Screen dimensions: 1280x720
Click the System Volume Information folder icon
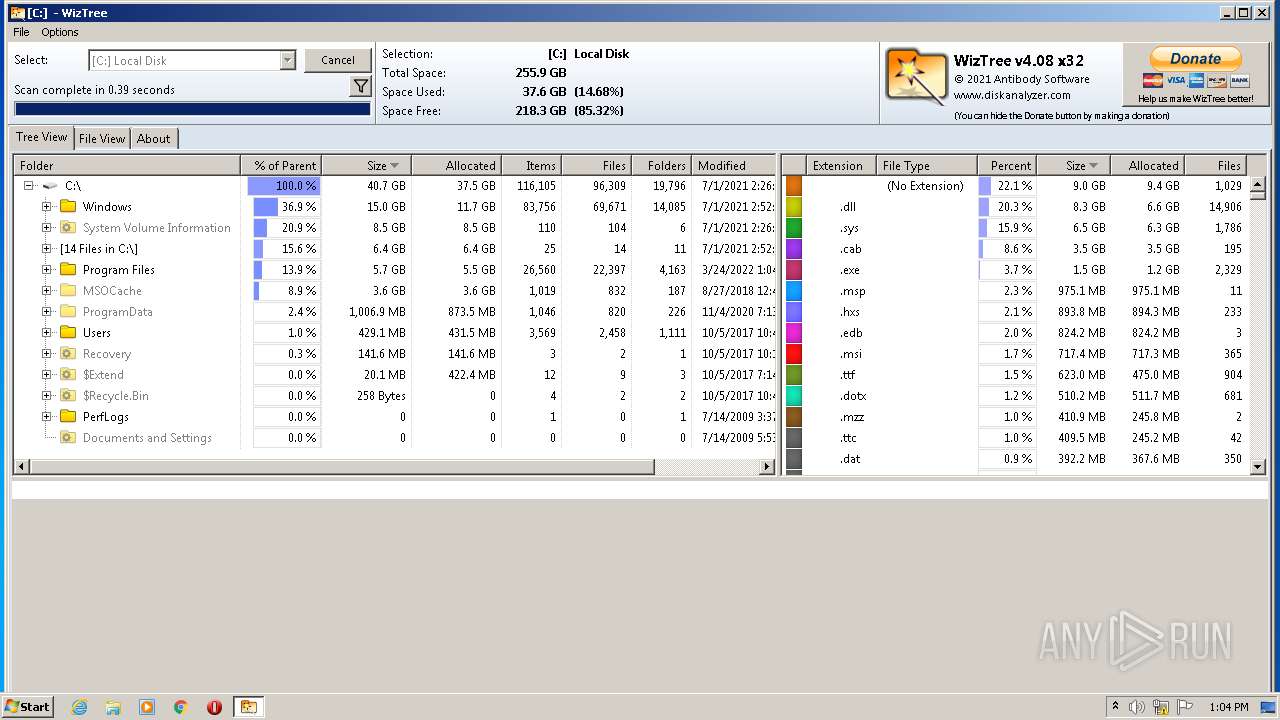pyautogui.click(x=68, y=228)
